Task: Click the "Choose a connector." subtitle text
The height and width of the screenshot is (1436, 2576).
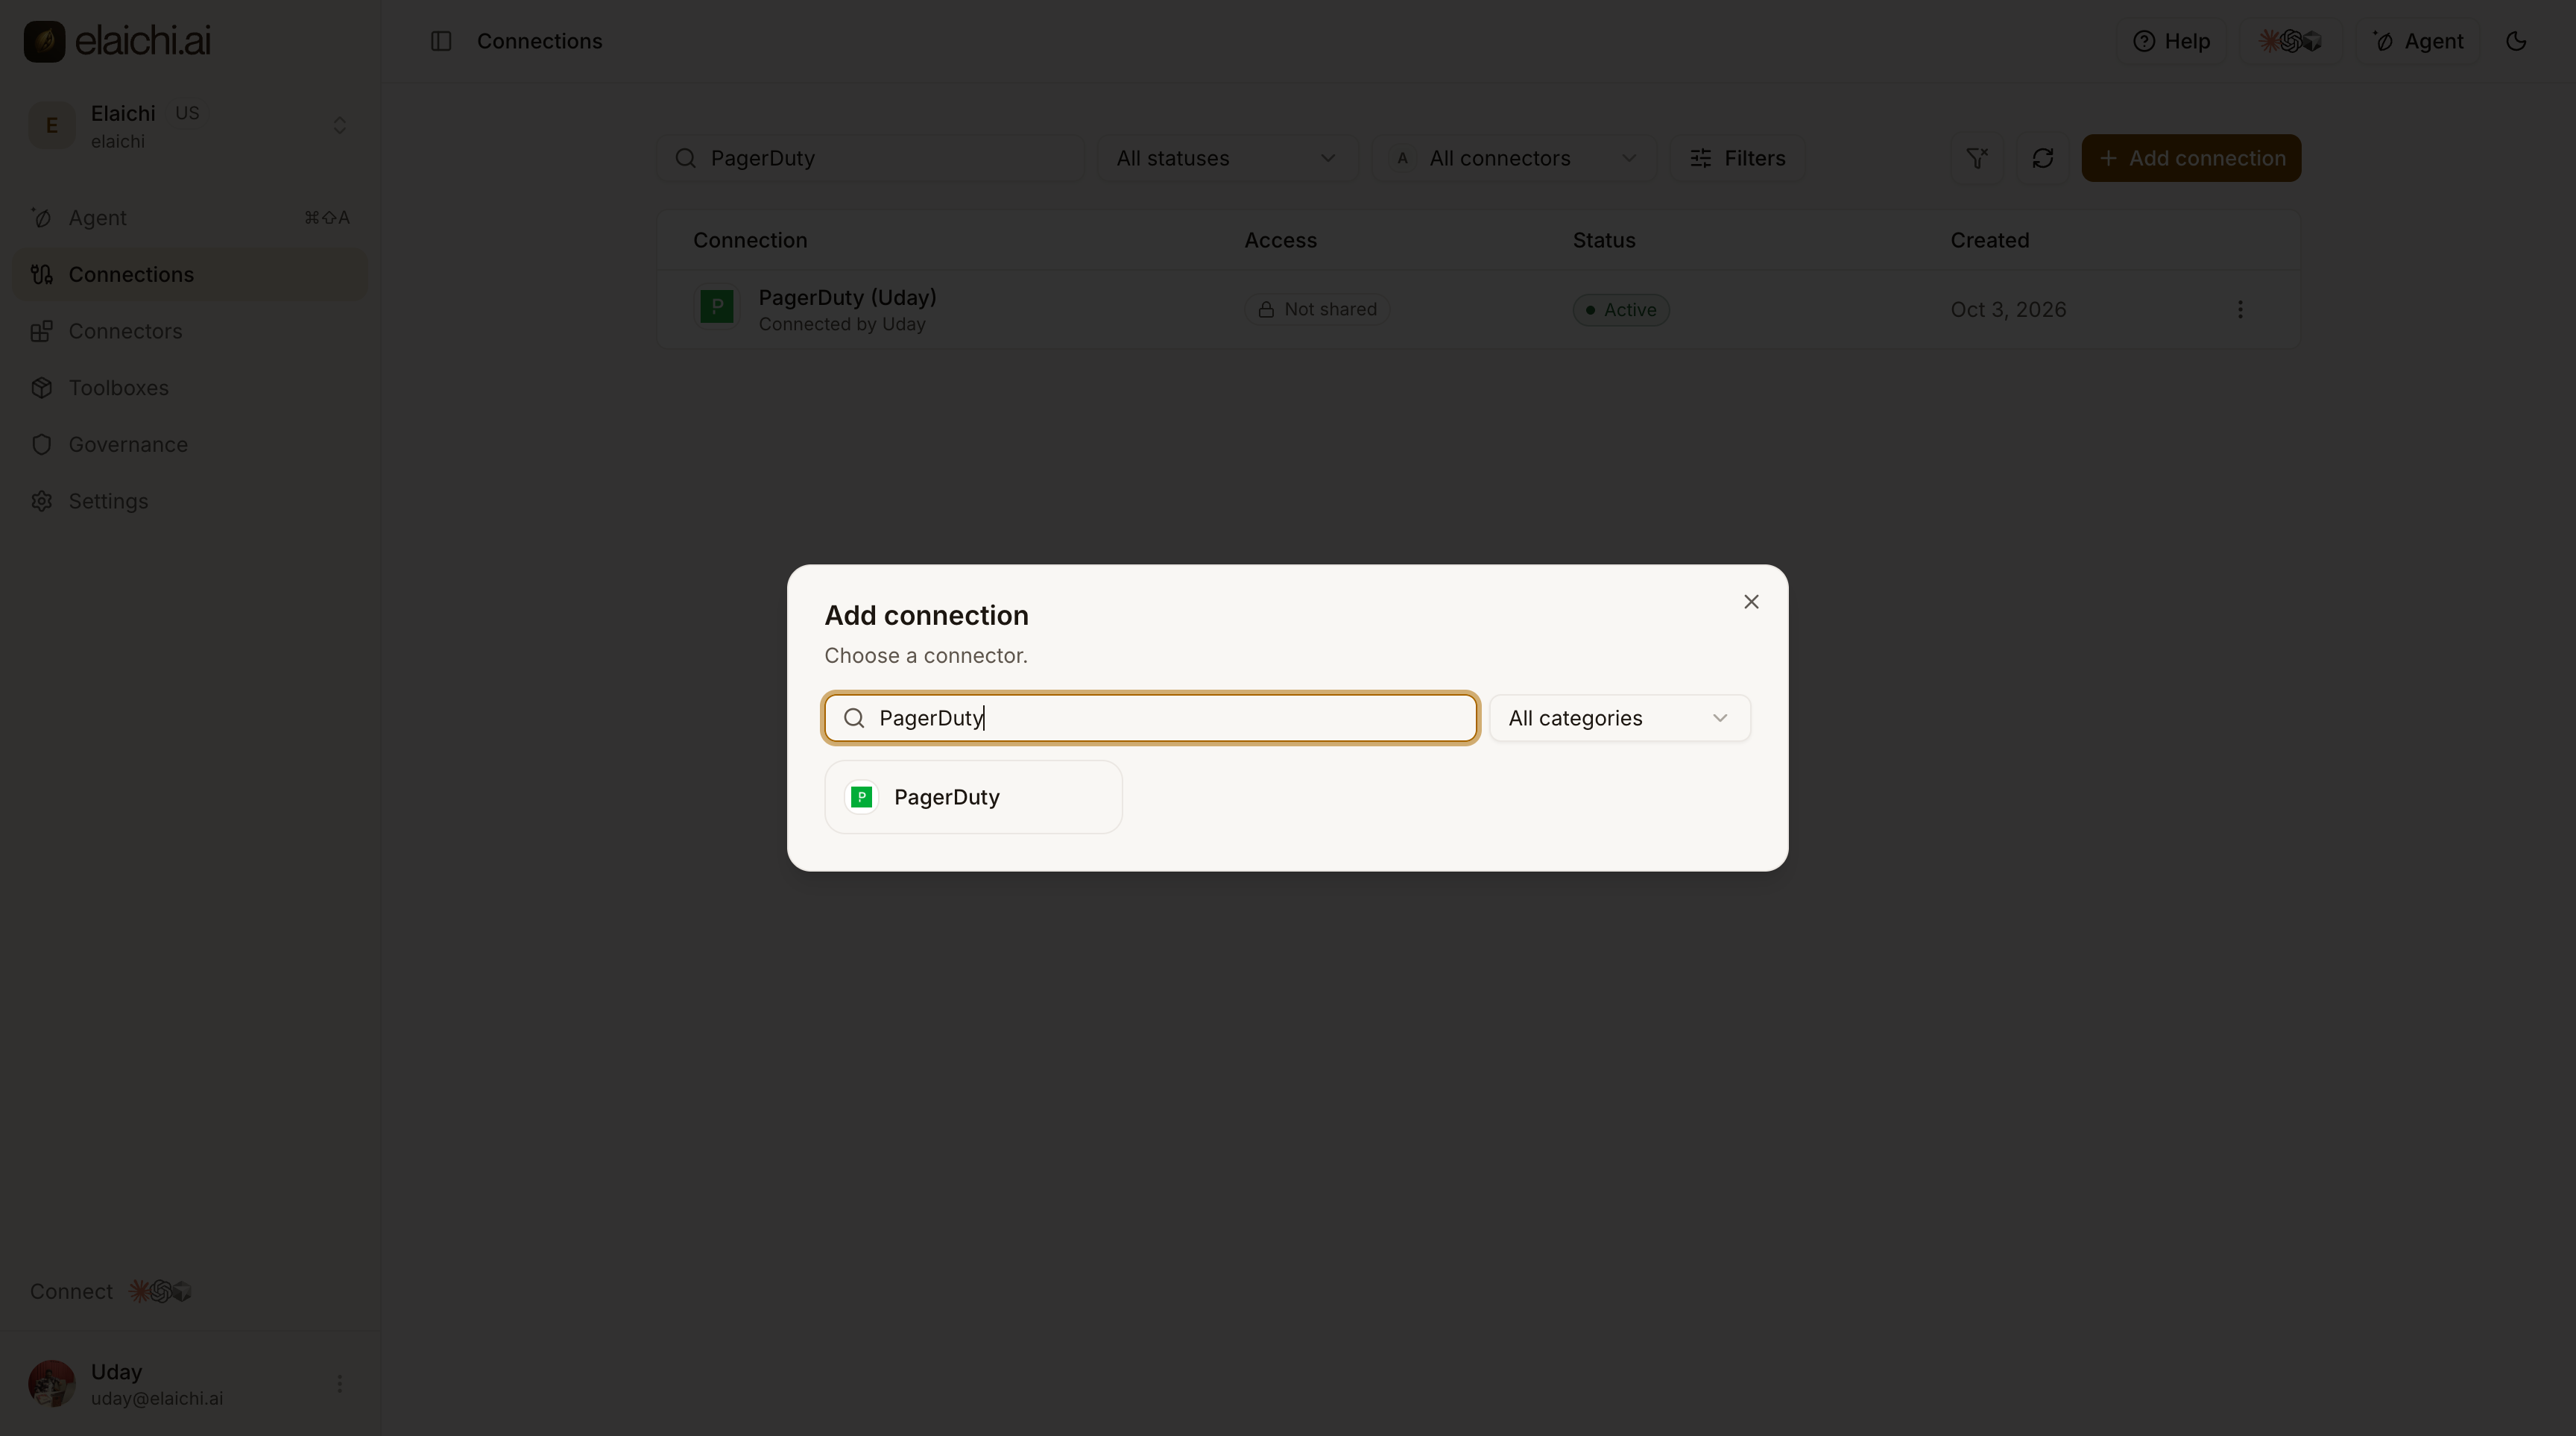Action: [926, 656]
